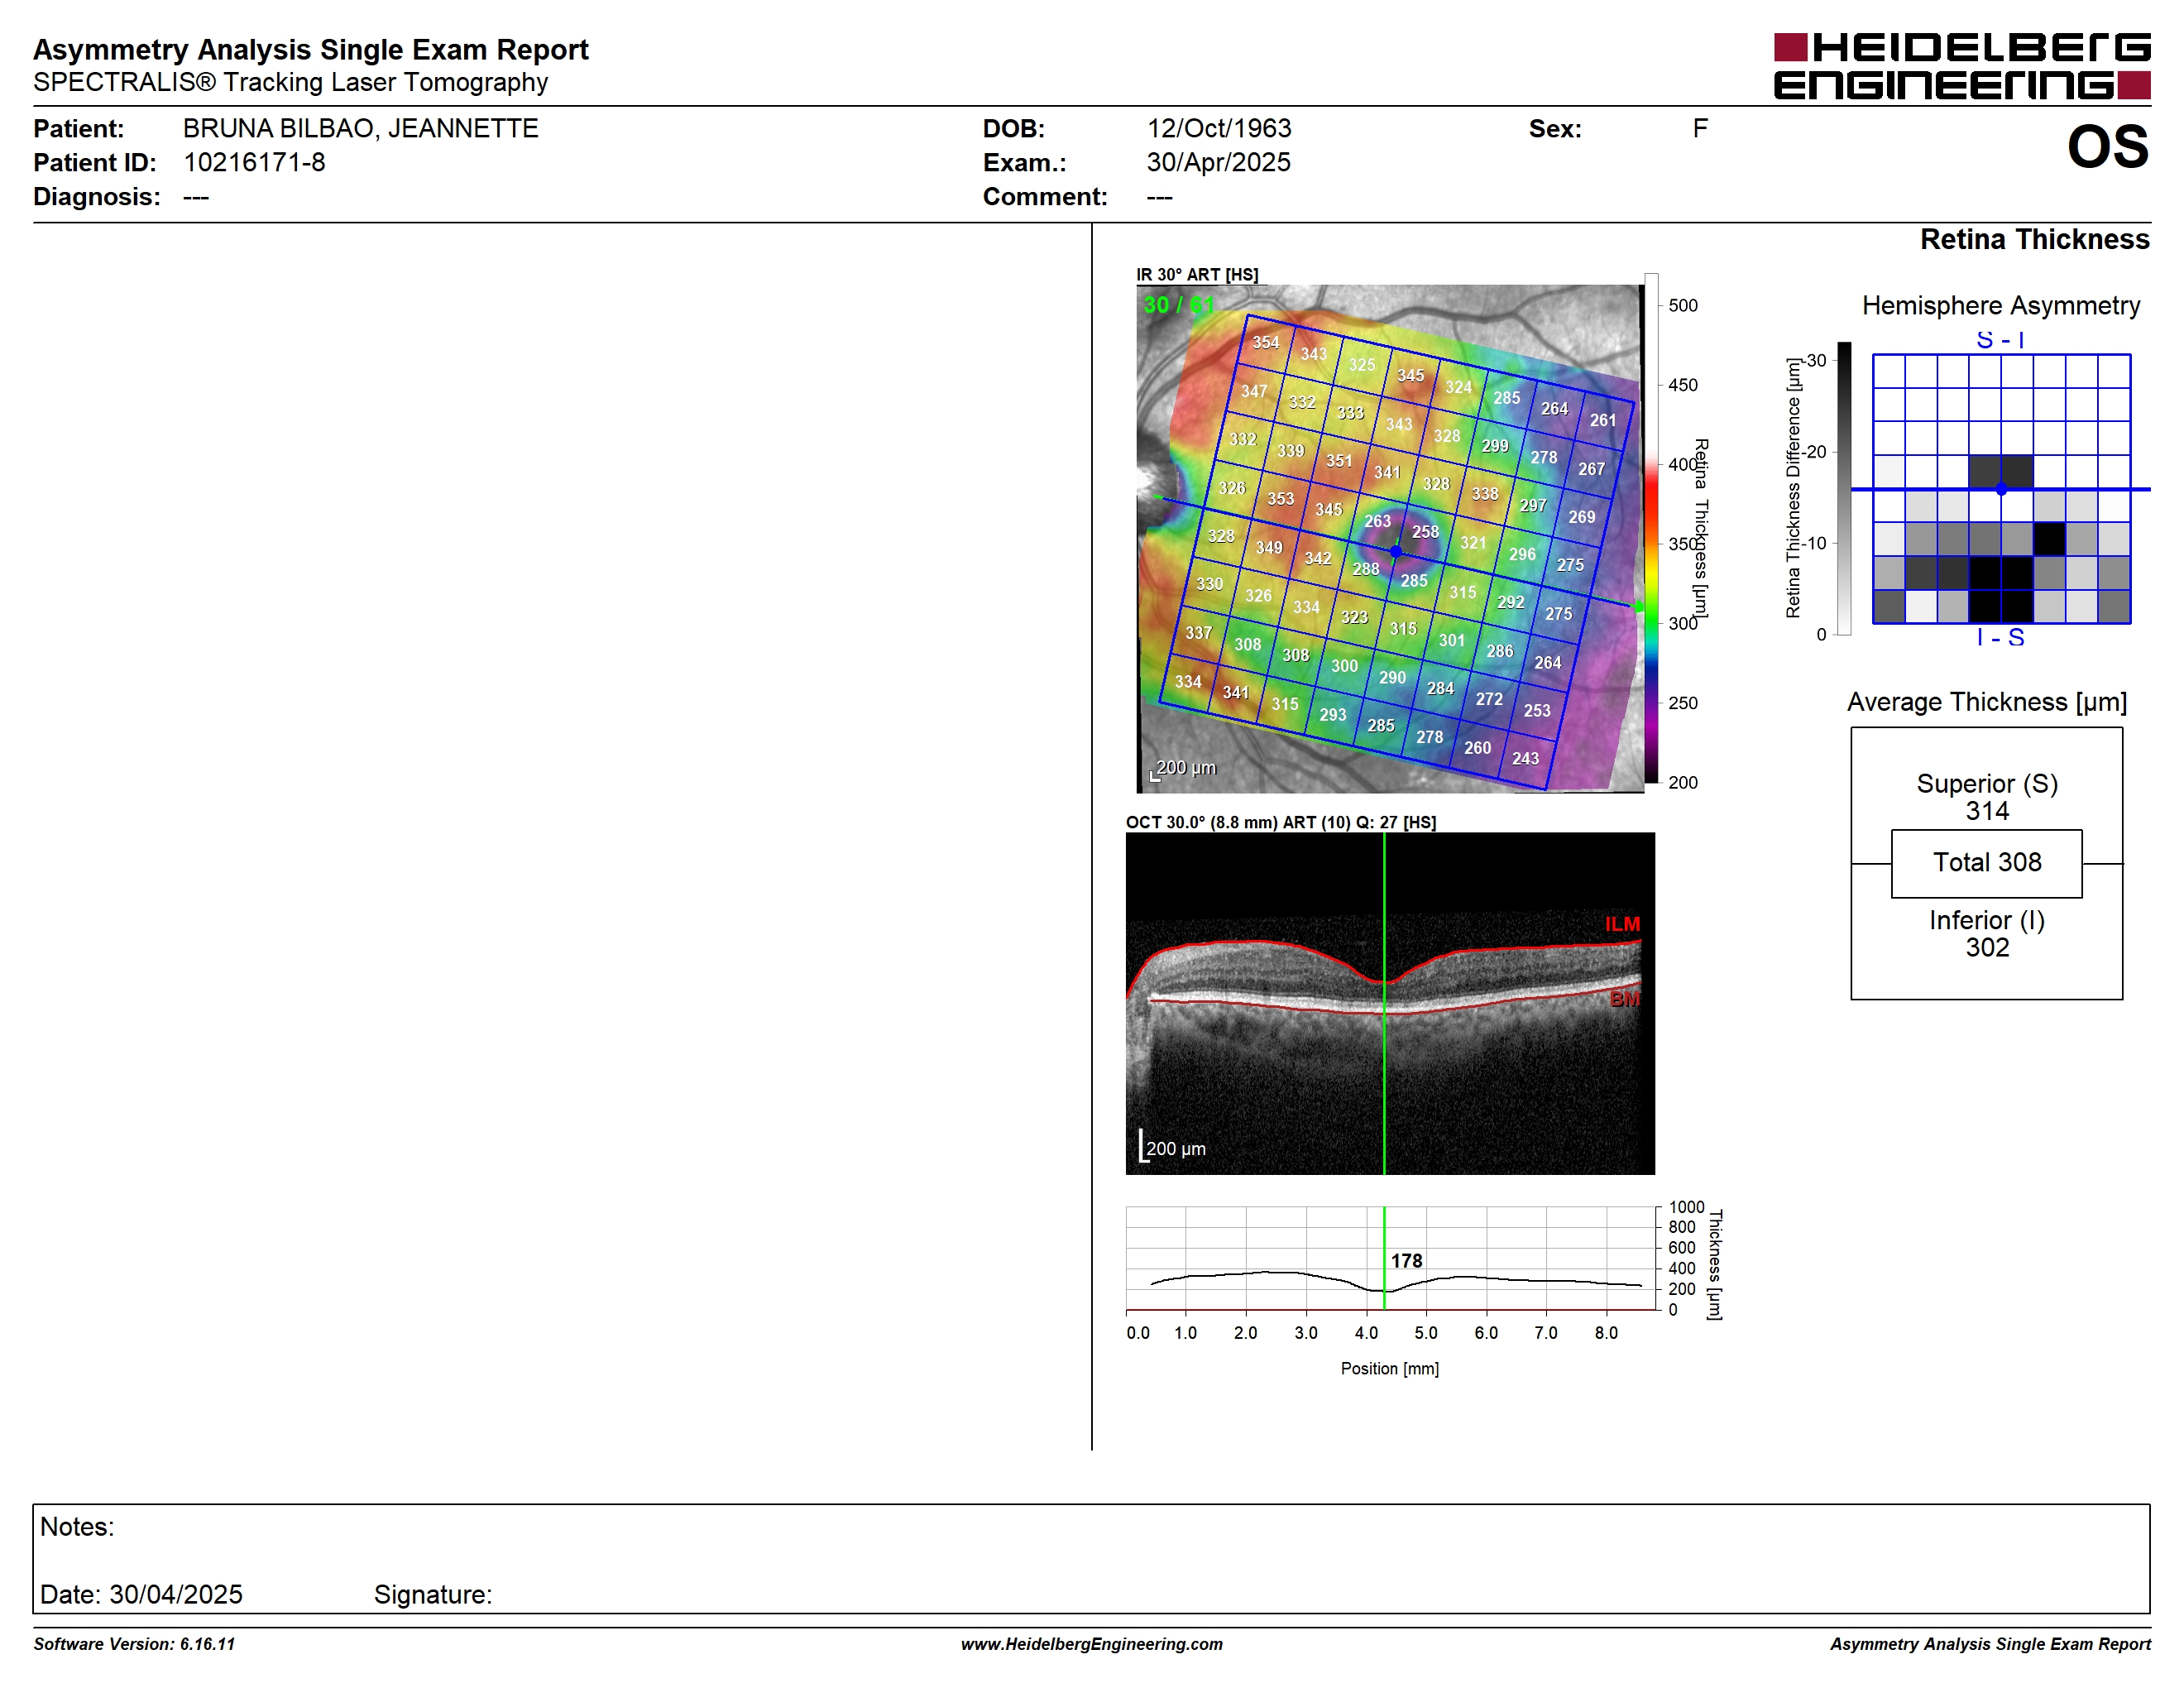Image resolution: width=2184 pixels, height=1688 pixels.
Task: Open the www.HeidelbergEngineering.com link
Action: [1091, 1644]
